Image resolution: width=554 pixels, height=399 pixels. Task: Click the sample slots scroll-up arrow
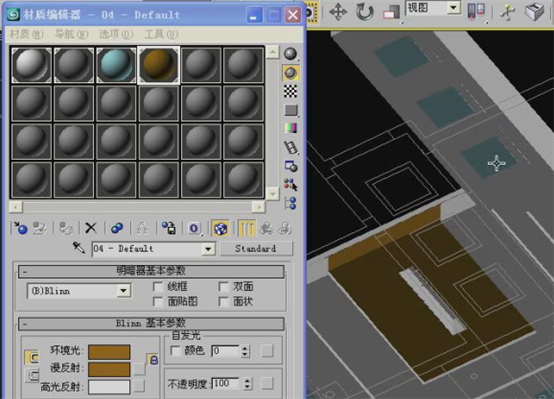(x=272, y=52)
